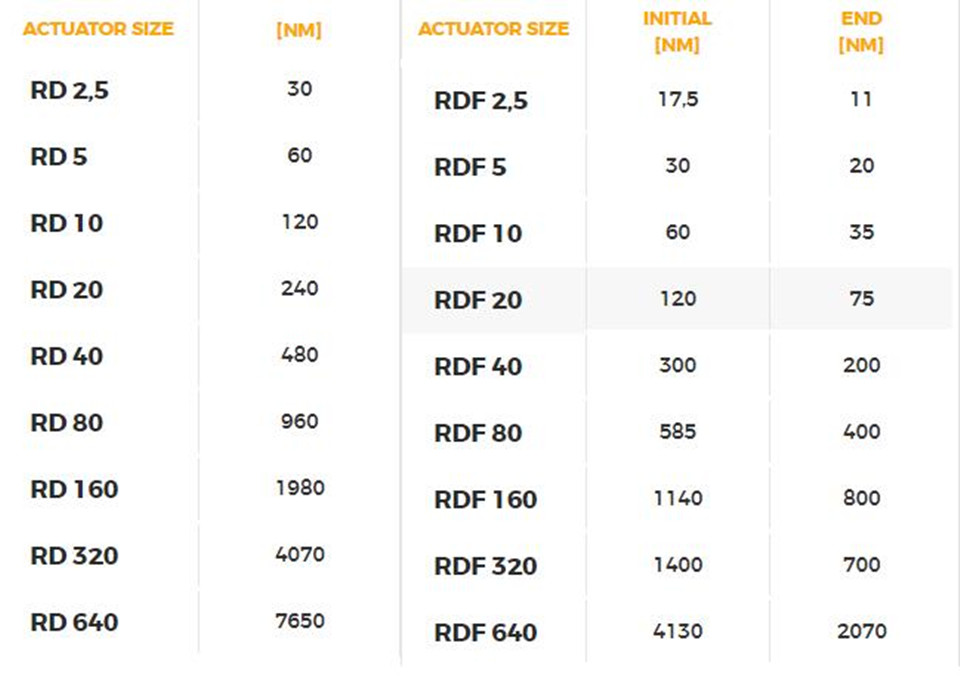Click the left table ACTUATOR SIZE header
The image size is (960, 680).
point(99,29)
